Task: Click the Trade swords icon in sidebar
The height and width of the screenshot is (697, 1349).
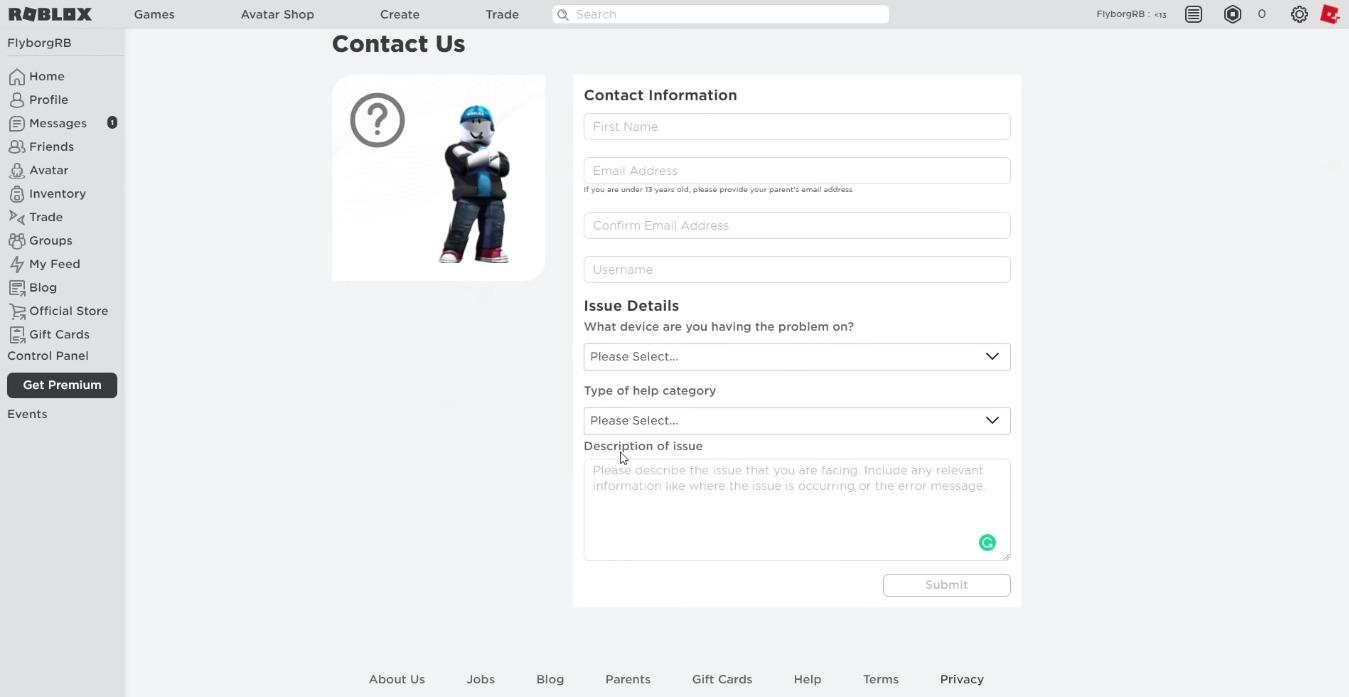Action: [16, 216]
